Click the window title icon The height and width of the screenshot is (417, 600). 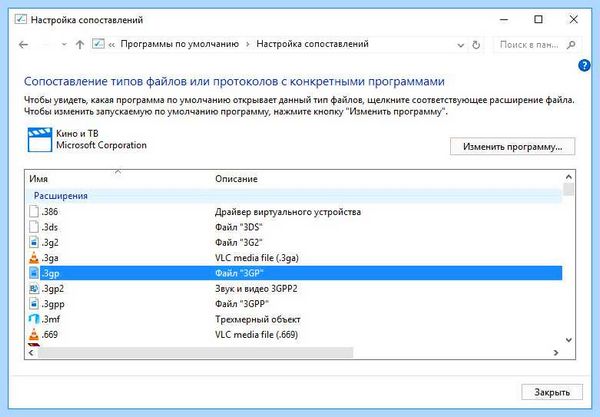click(21, 19)
